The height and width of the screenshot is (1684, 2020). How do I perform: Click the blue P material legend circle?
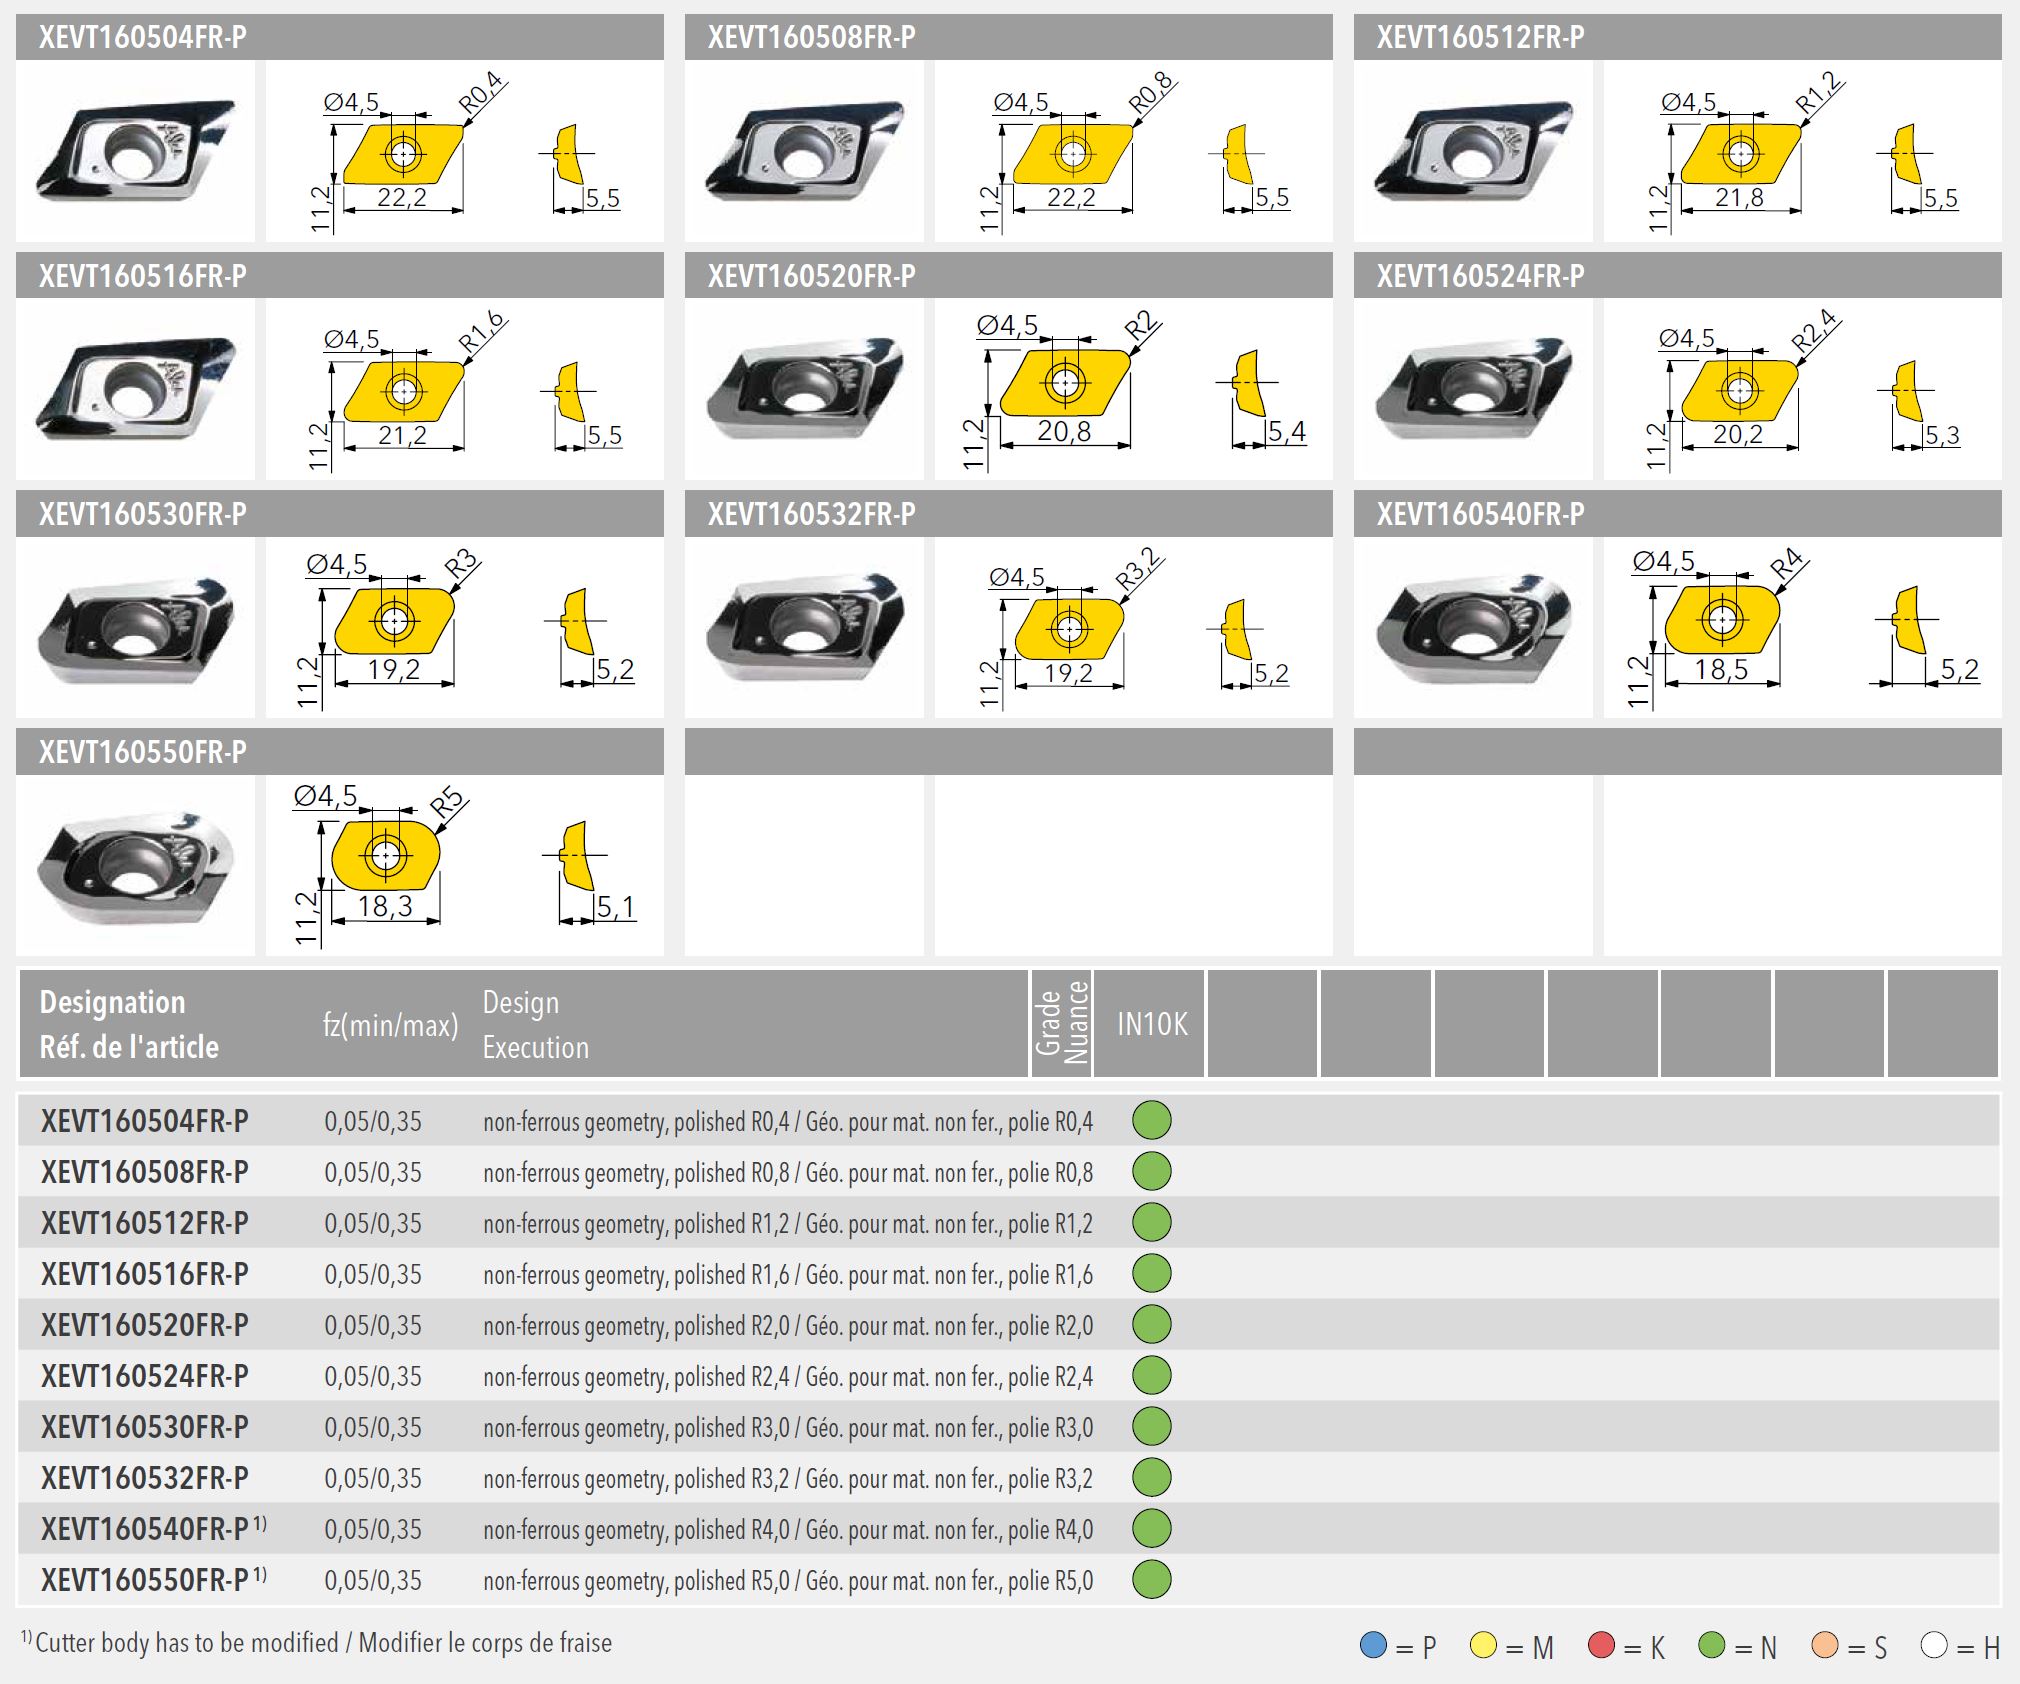tap(1373, 1645)
